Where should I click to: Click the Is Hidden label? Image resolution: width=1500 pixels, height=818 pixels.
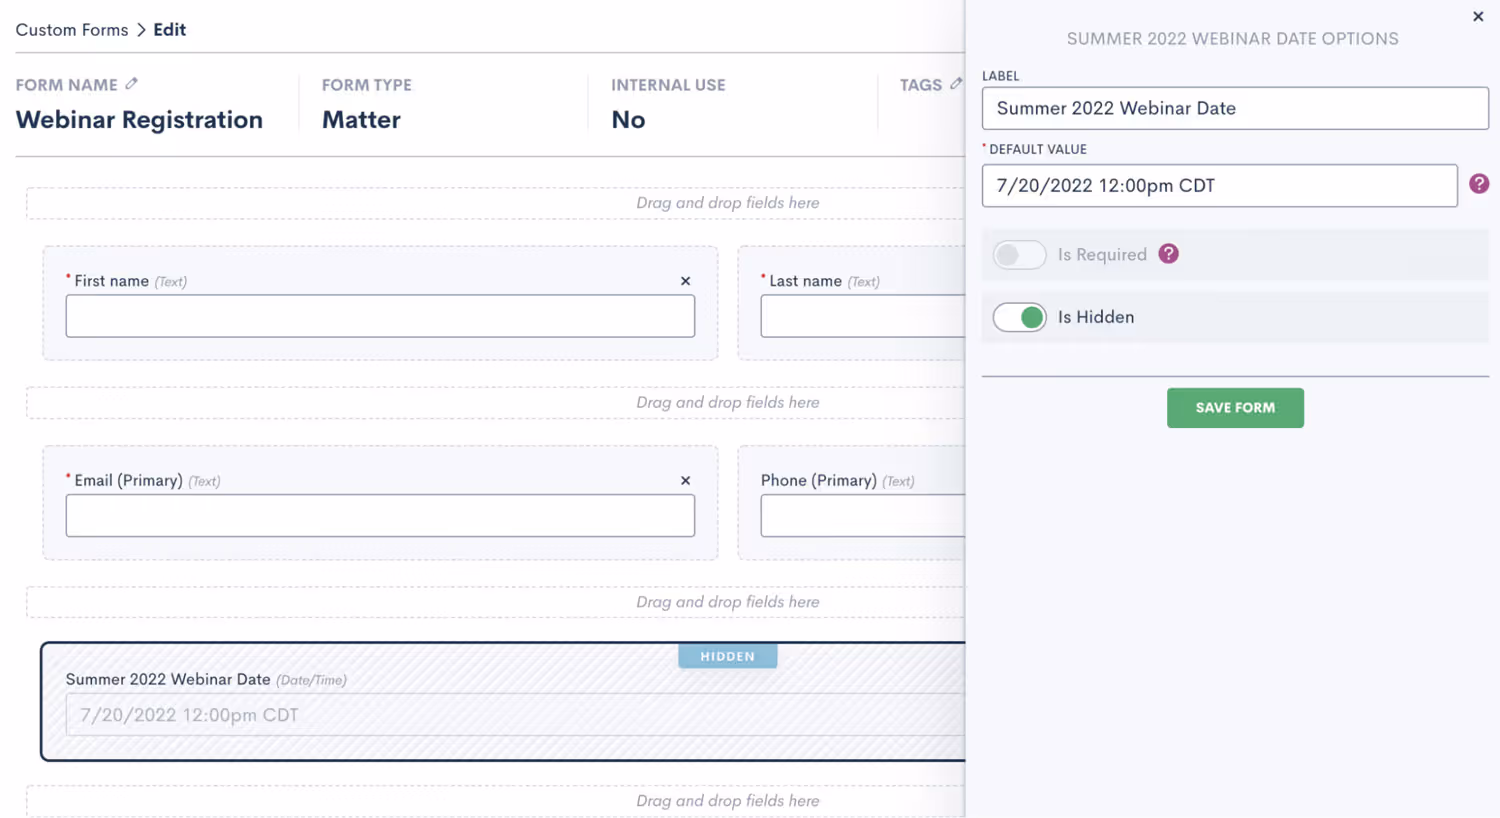point(1096,317)
